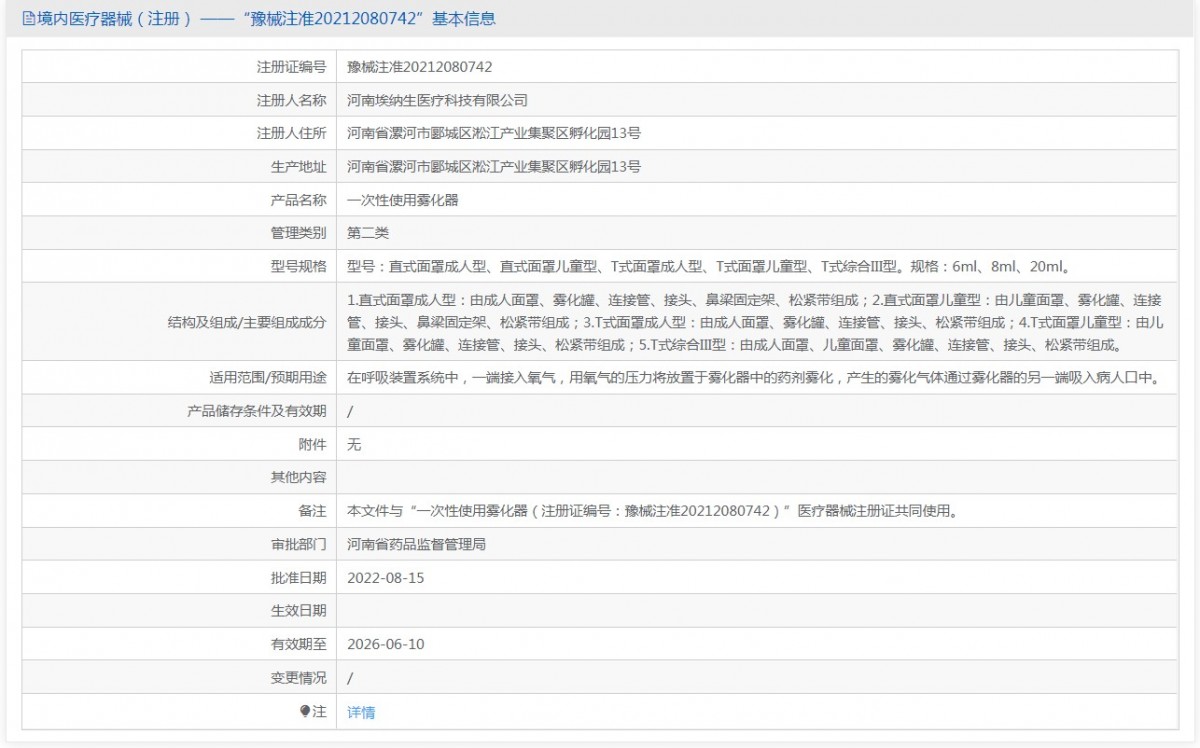Image resolution: width=1200 pixels, height=748 pixels.
Task: Click the expiry date 2026-06-10
Action: click(385, 644)
